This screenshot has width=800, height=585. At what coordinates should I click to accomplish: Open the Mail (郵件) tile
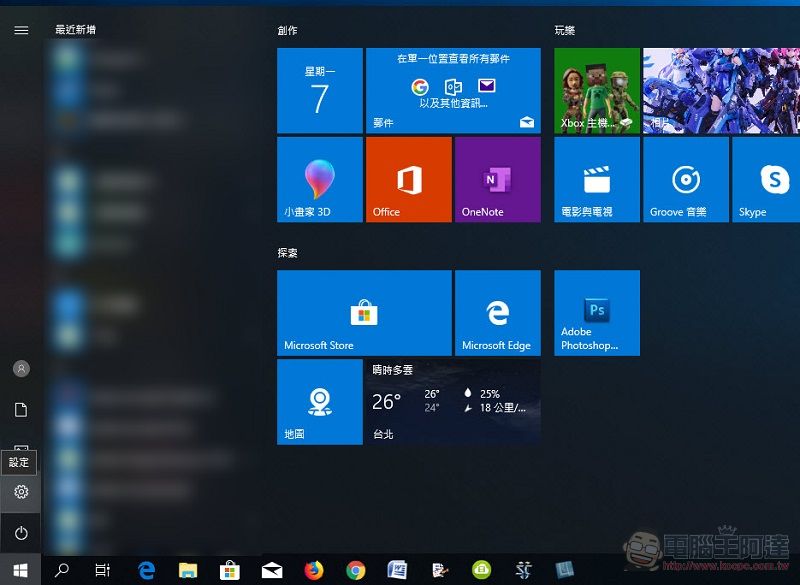(452, 91)
